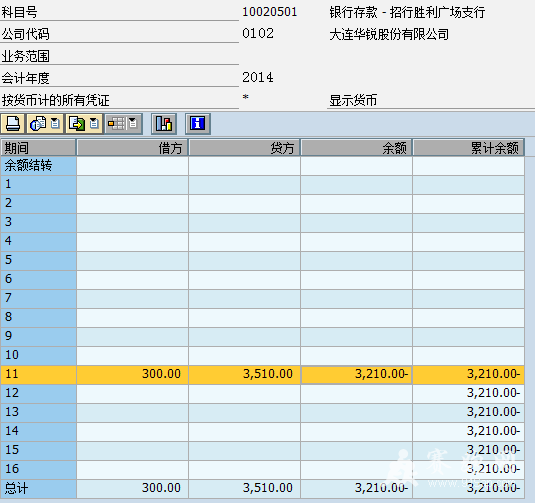Click the layout grid icon

click(116, 124)
